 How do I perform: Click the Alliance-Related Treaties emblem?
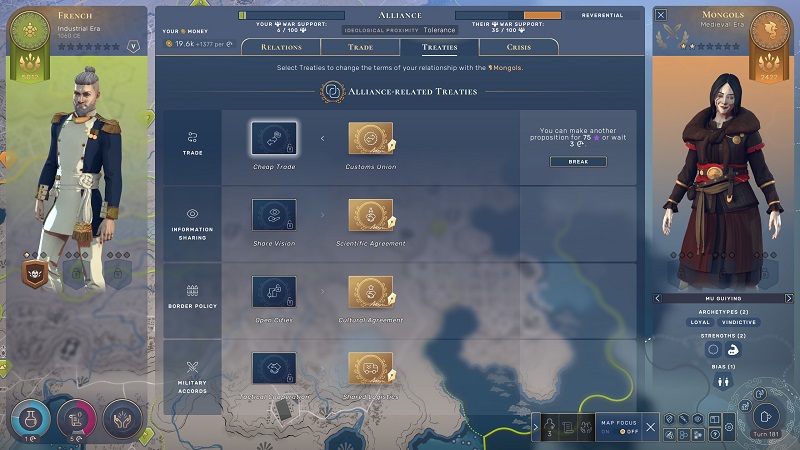[333, 92]
